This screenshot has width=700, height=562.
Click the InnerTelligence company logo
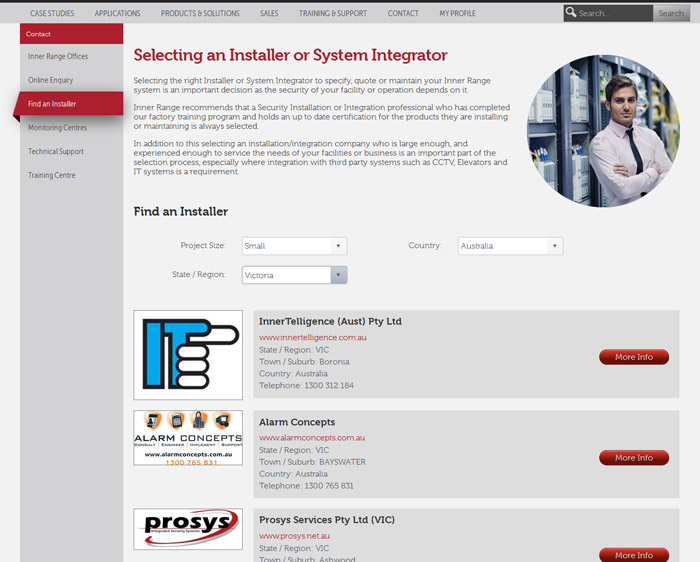188,355
